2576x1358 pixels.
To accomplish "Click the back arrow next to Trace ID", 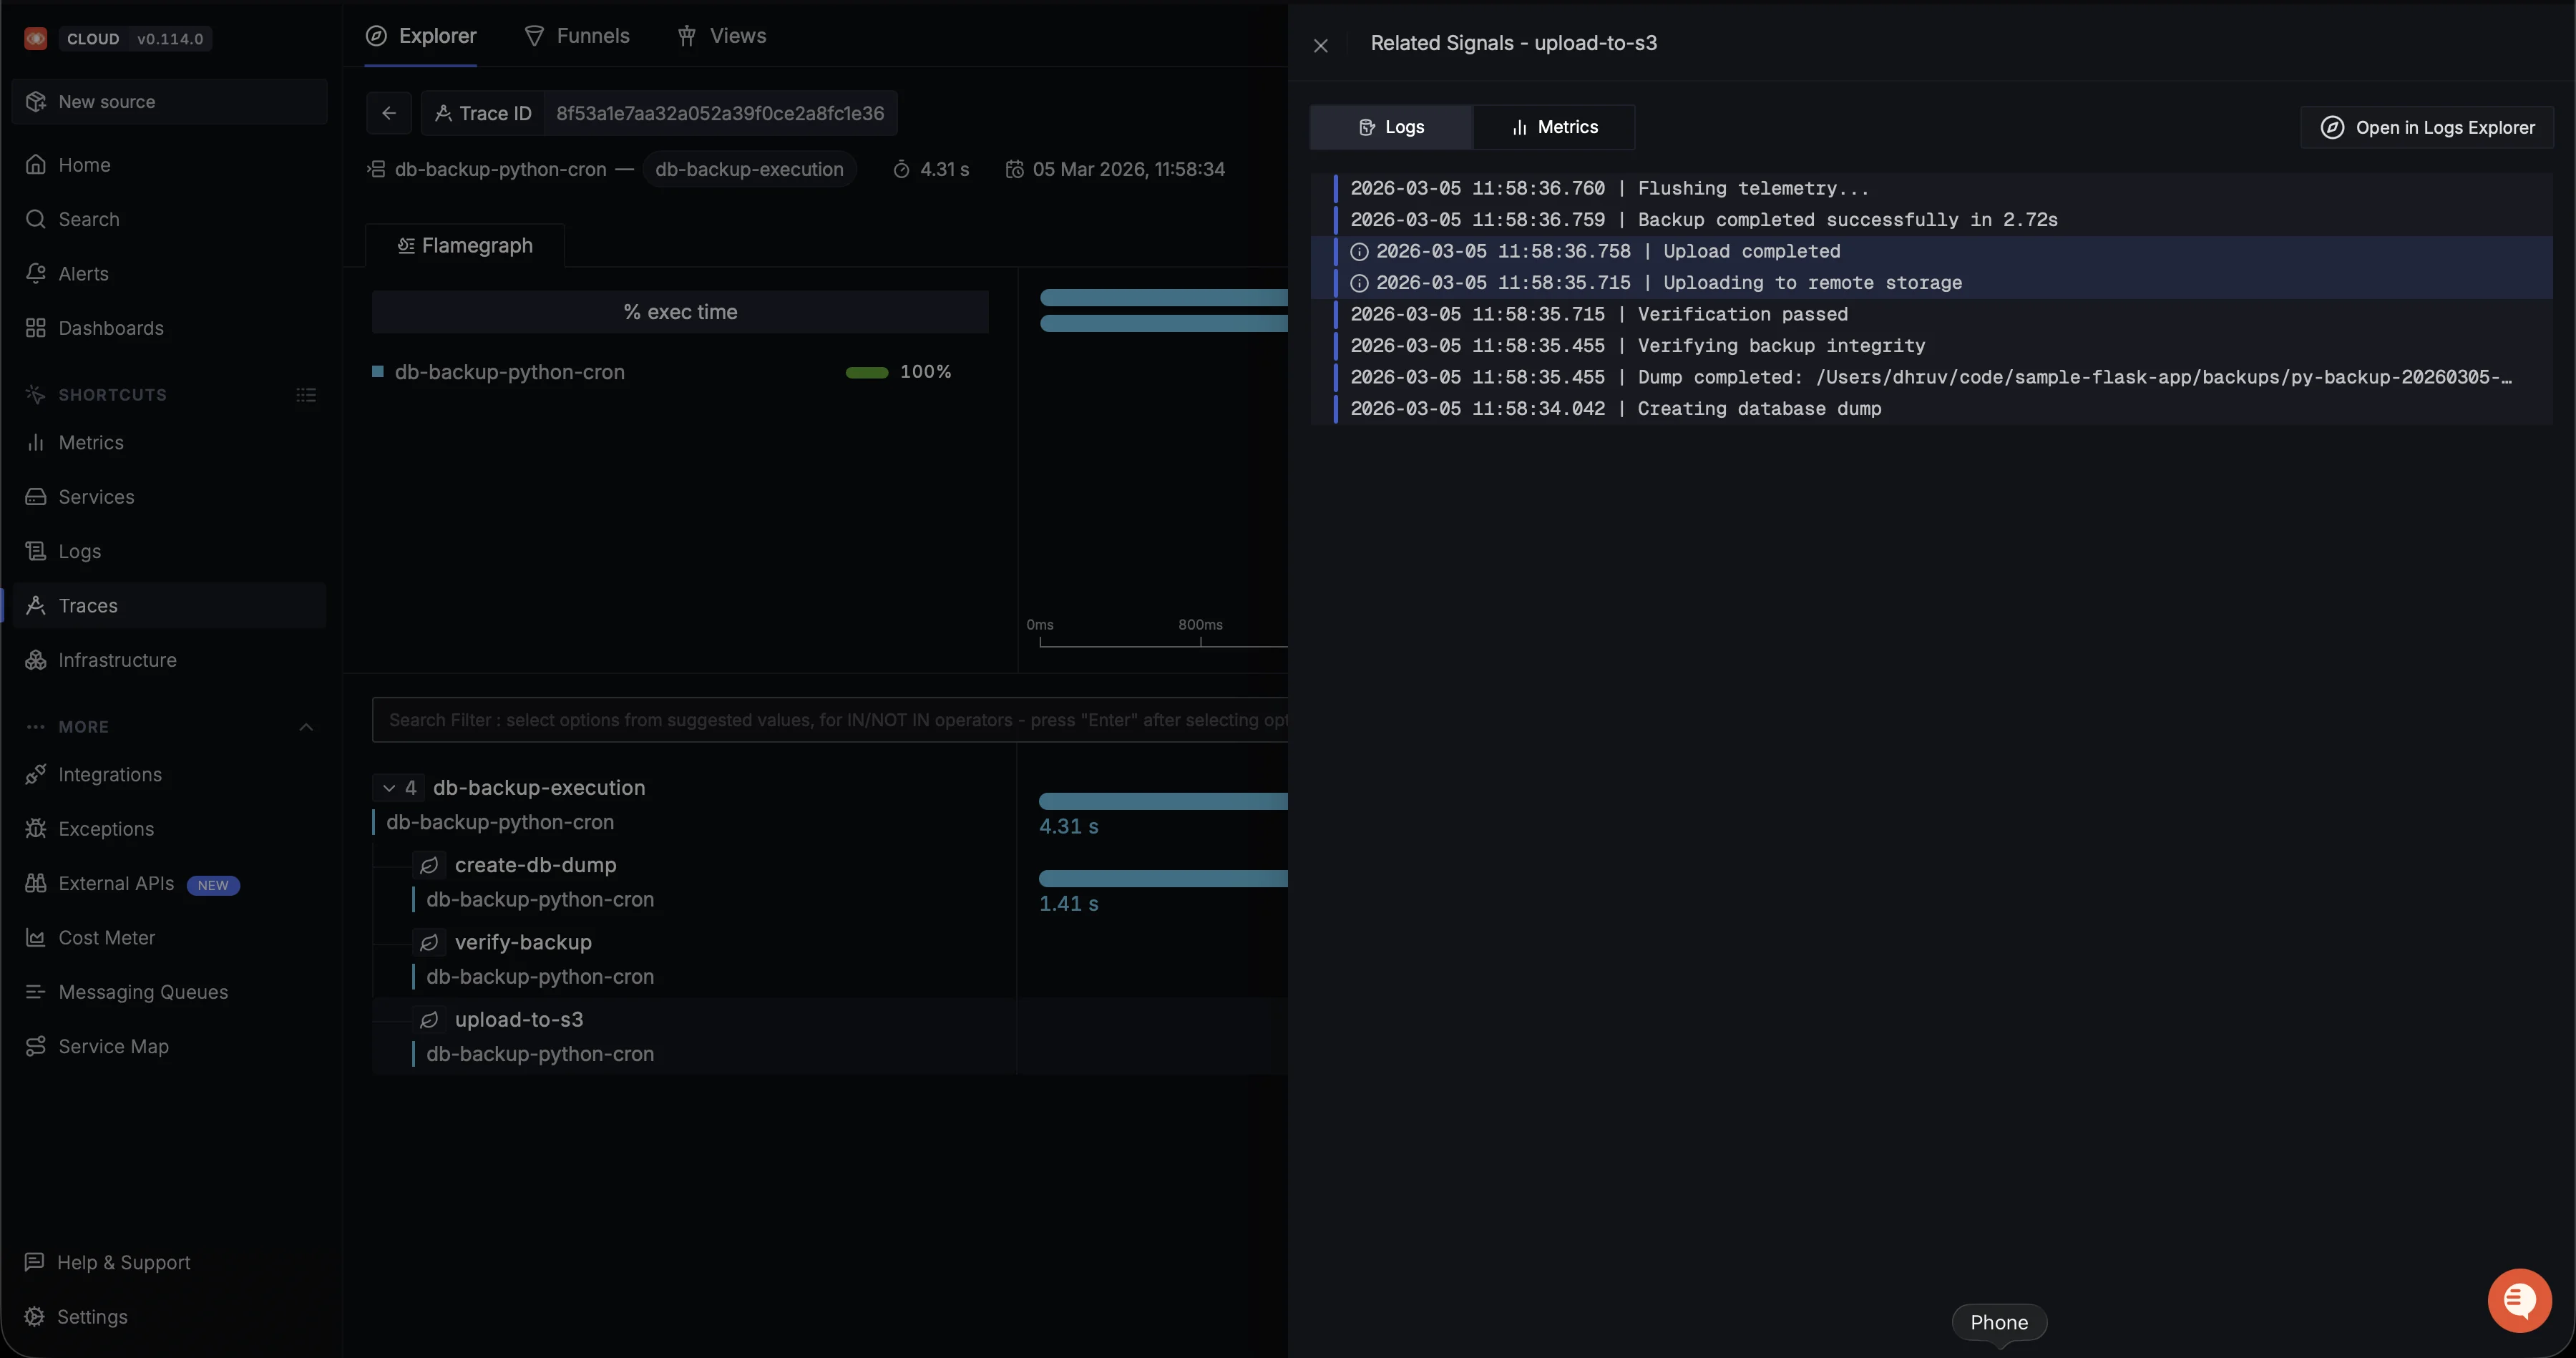I will pos(389,113).
